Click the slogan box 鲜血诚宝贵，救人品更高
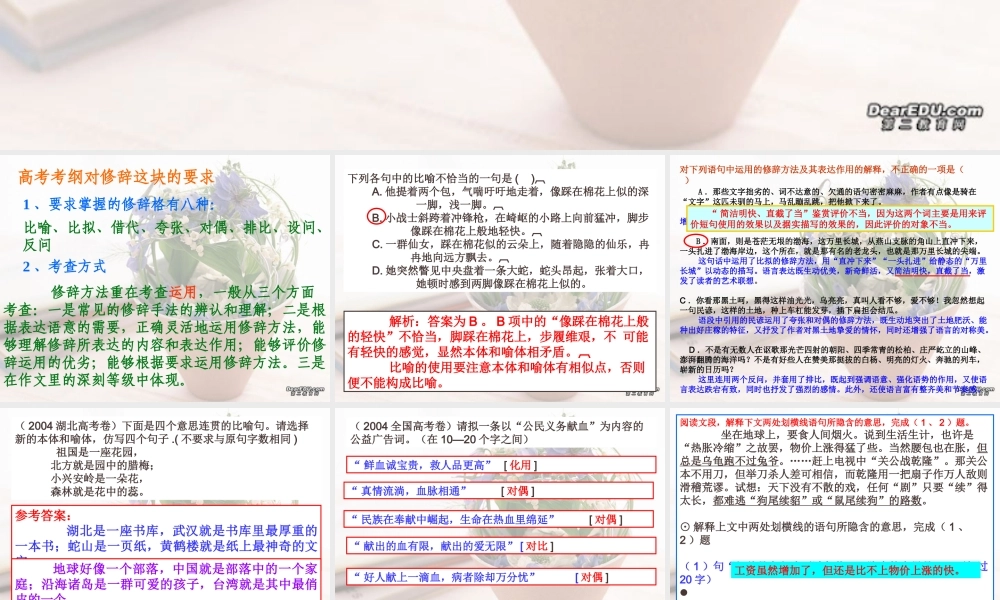The width and height of the screenshot is (1000, 600). tap(501, 465)
